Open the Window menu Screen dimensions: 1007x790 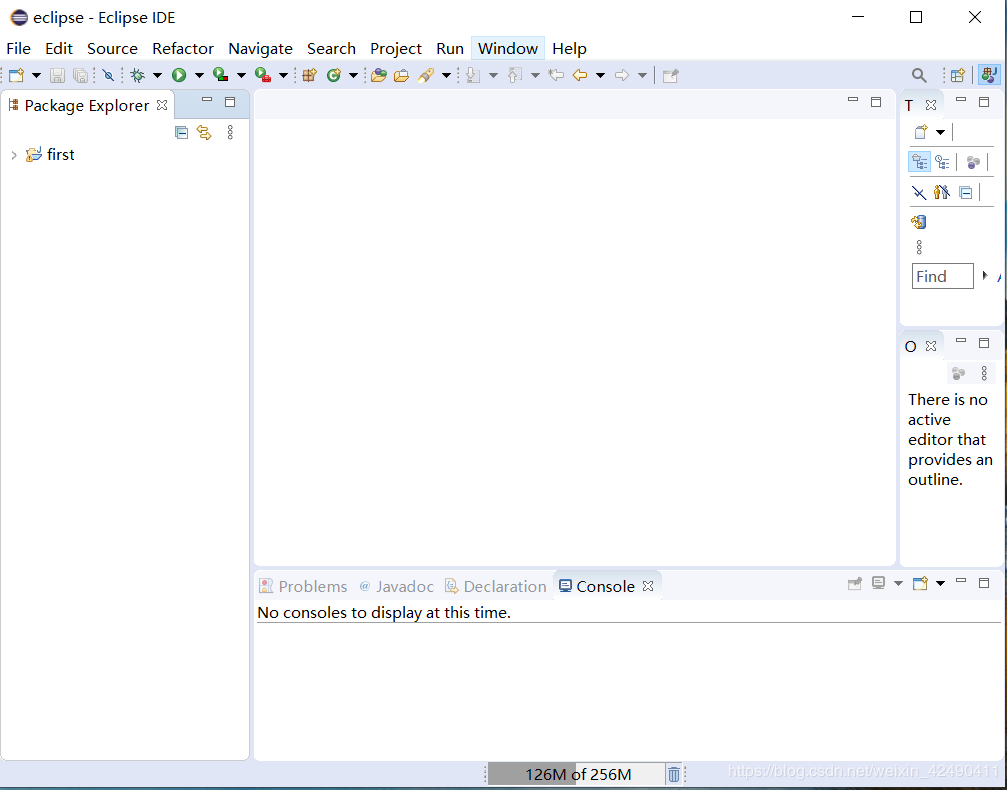point(508,49)
